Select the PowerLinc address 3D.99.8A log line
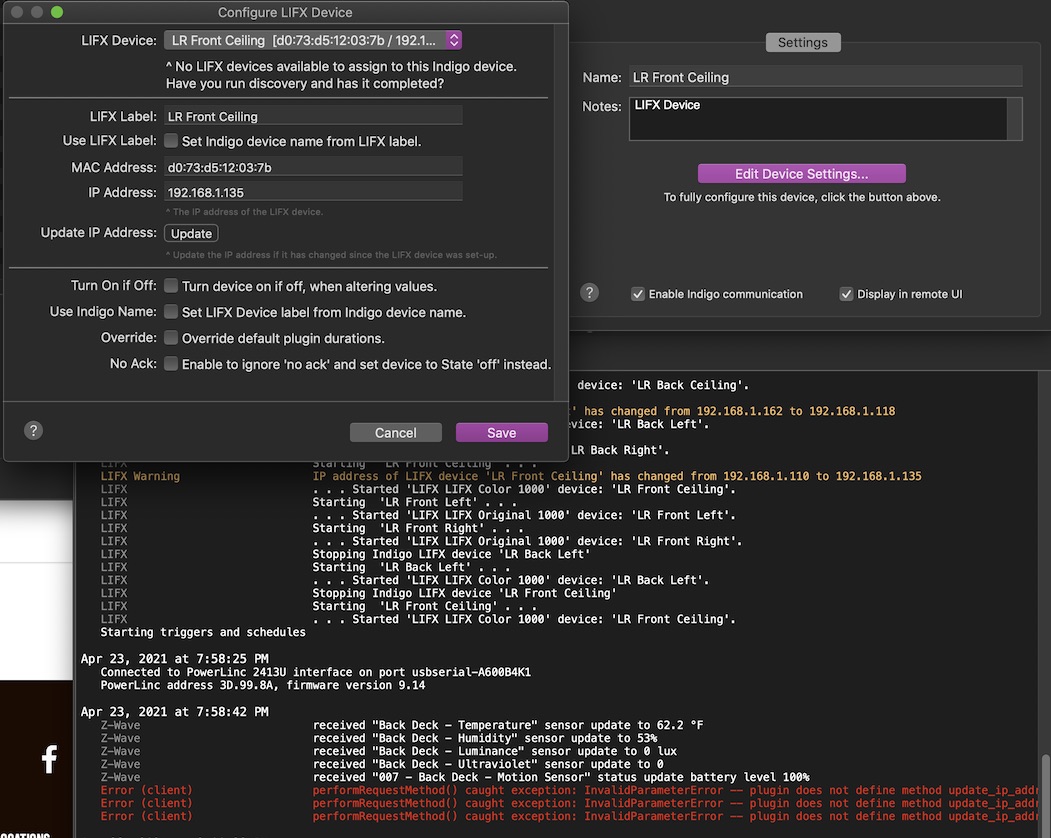This screenshot has width=1051, height=838. [263, 685]
